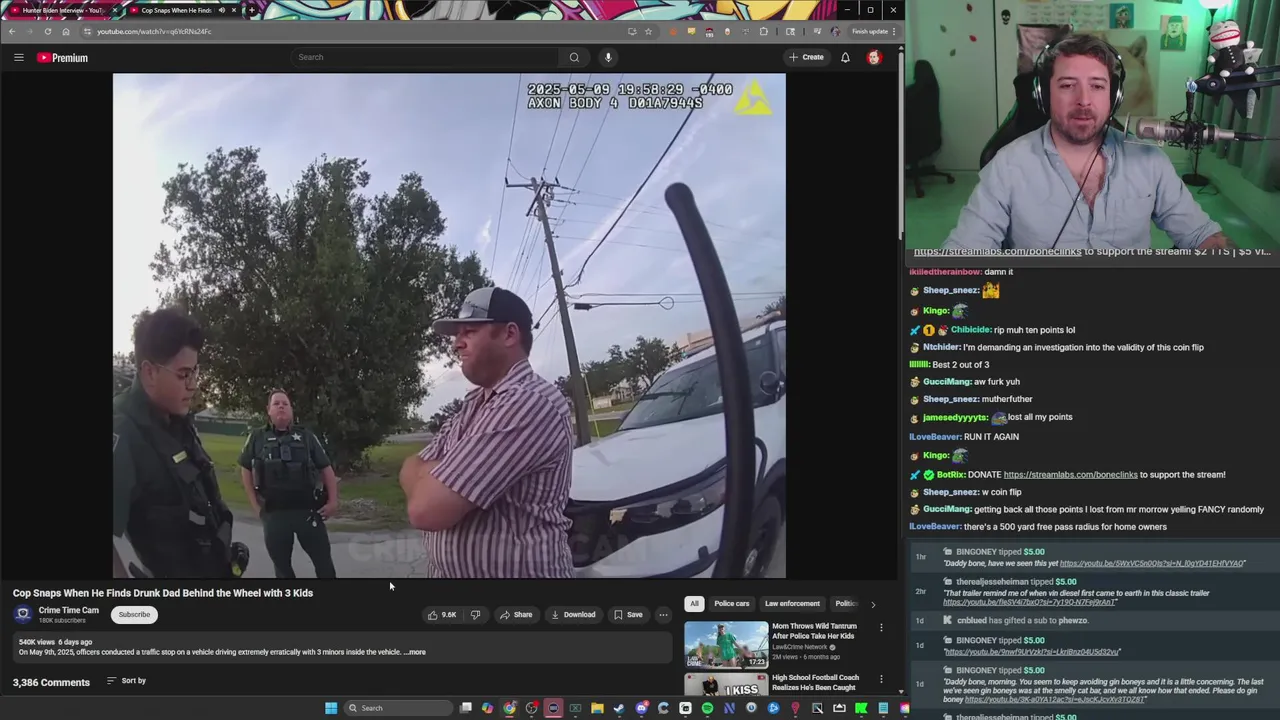Open options for High School Football Coach video
1280x720 pixels.
881,678
